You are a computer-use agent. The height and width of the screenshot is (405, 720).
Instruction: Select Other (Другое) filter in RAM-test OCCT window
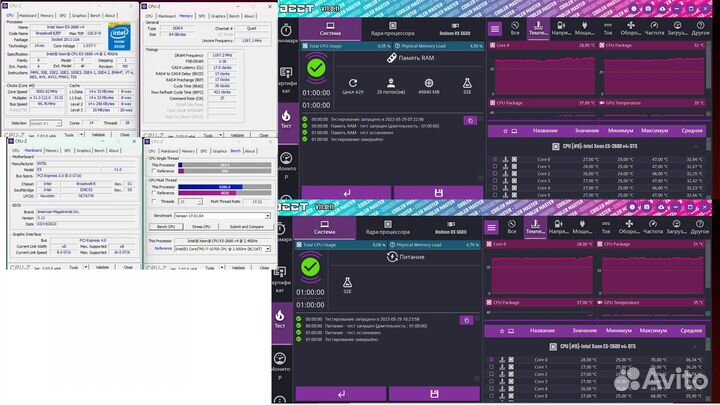[700, 28]
